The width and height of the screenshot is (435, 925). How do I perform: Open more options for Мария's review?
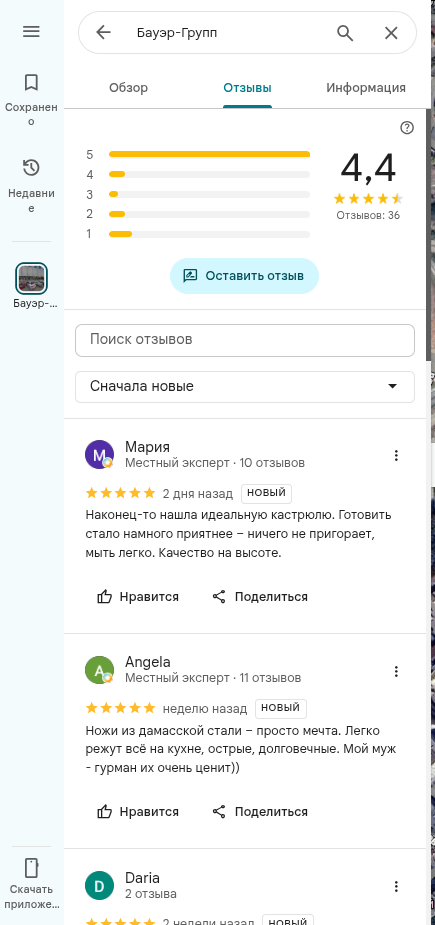click(397, 455)
